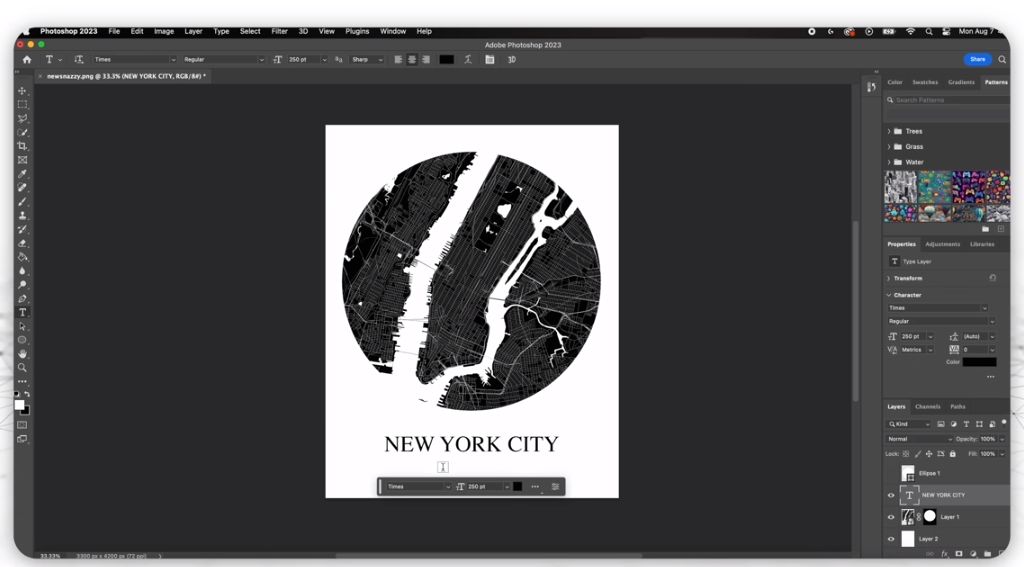The width and height of the screenshot is (1024, 567).
Task: Select the Eyedropper tool
Action: click(x=22, y=174)
